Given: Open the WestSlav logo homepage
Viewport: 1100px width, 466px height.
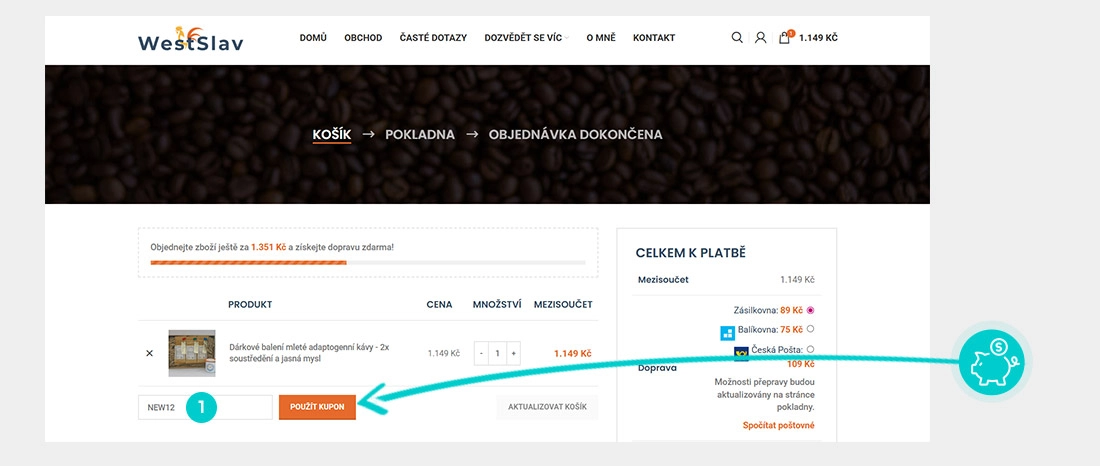Looking at the screenshot, I should (191, 39).
